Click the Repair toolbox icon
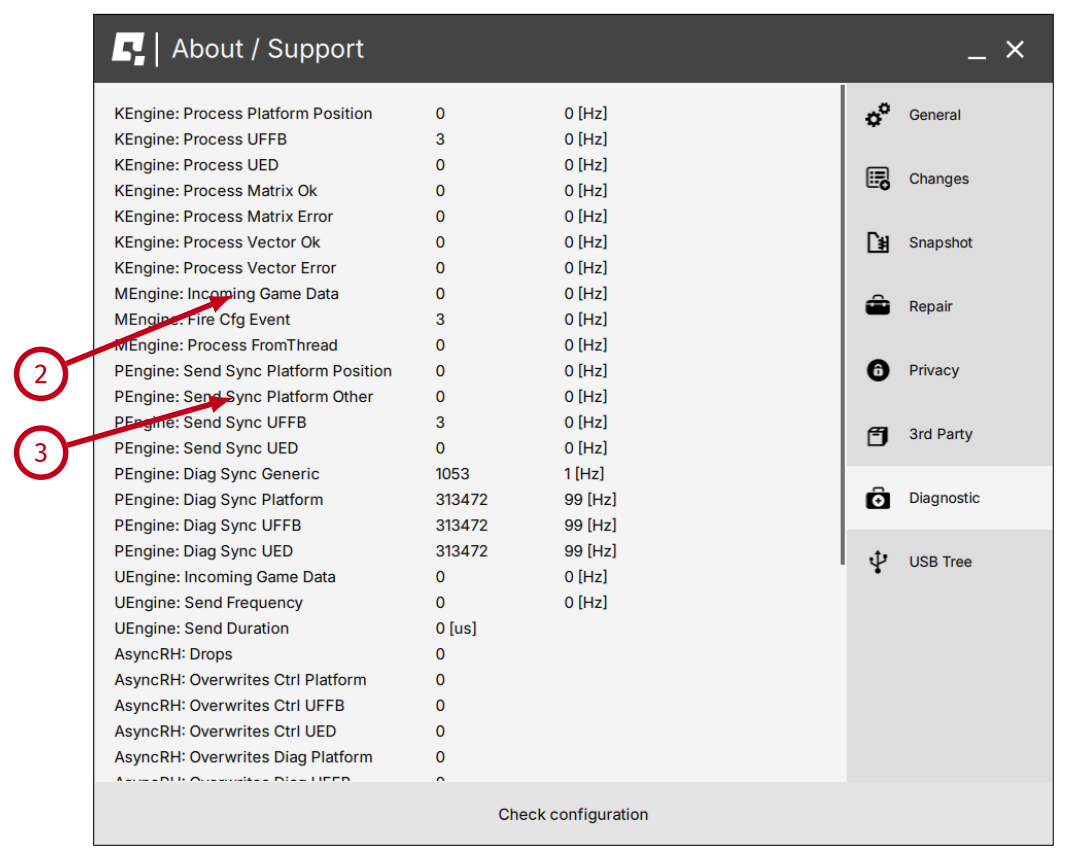 tap(877, 307)
